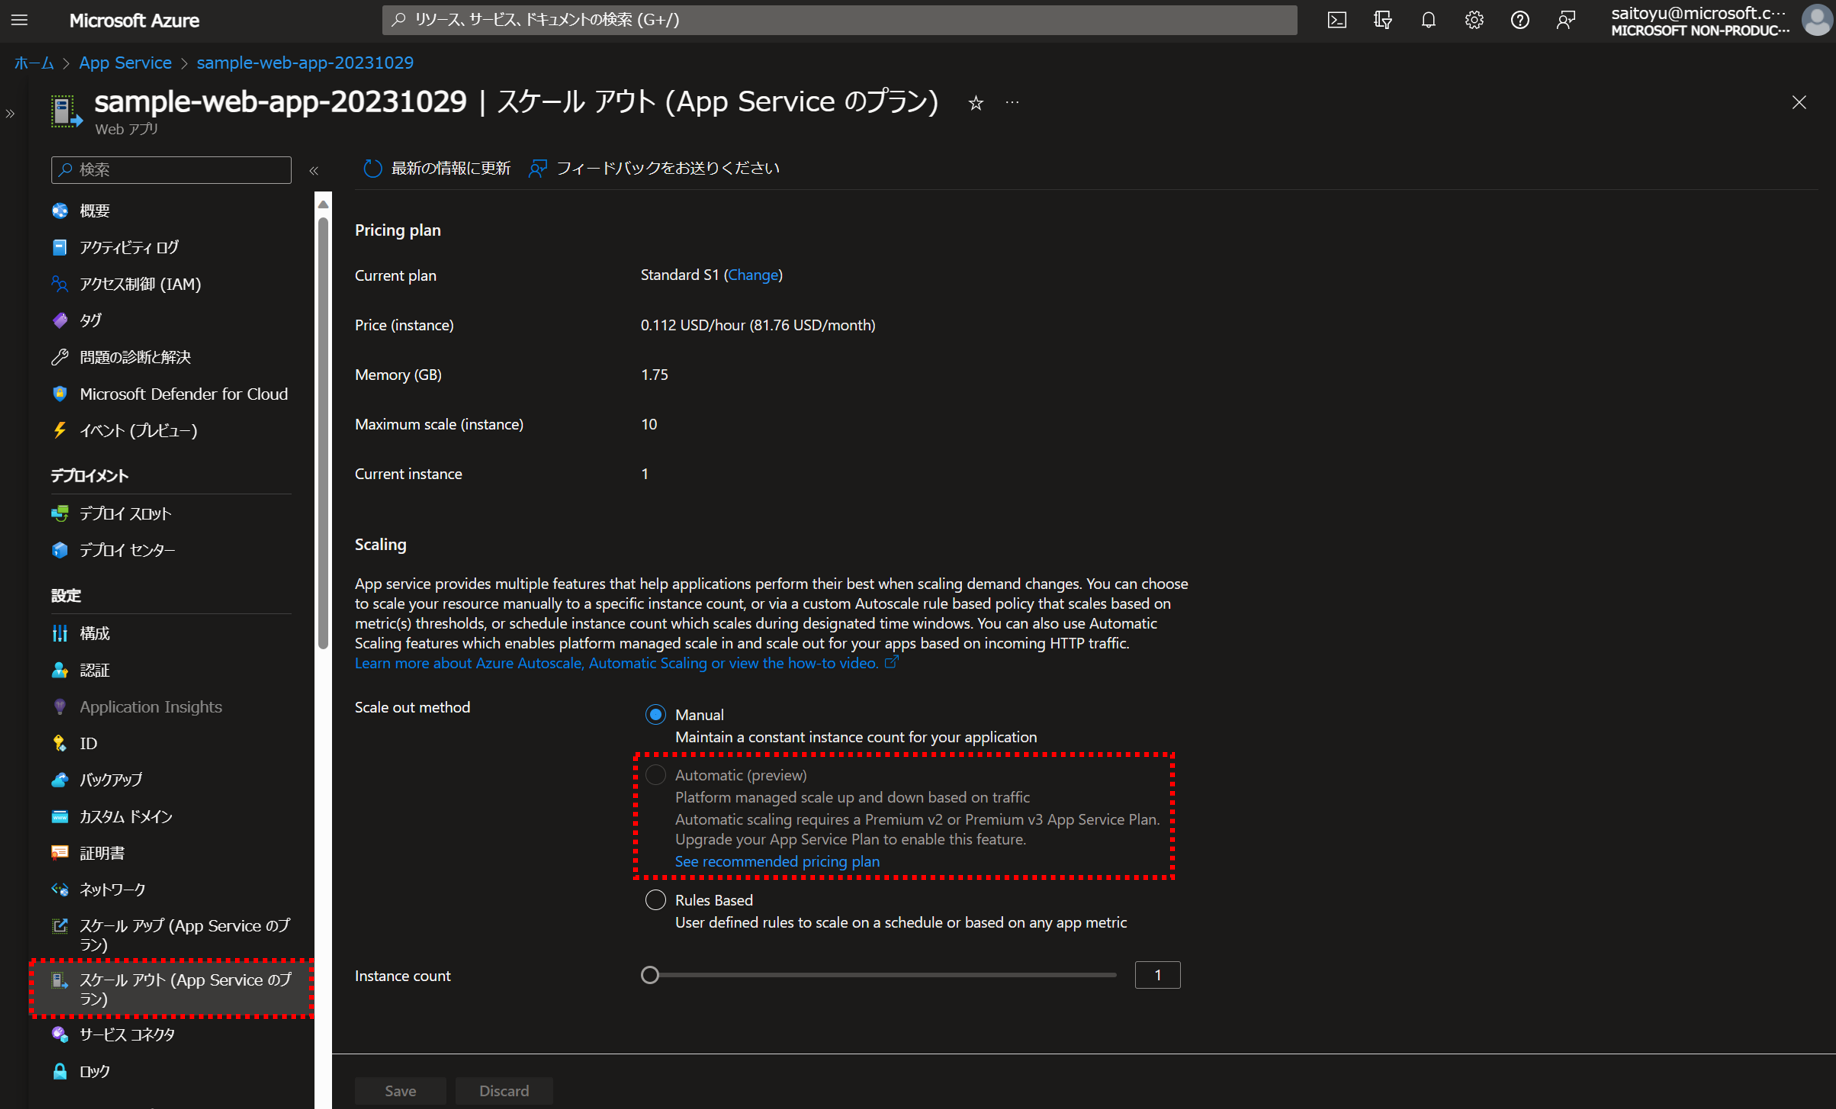
Task: Click the global resource search box
Action: (839, 20)
